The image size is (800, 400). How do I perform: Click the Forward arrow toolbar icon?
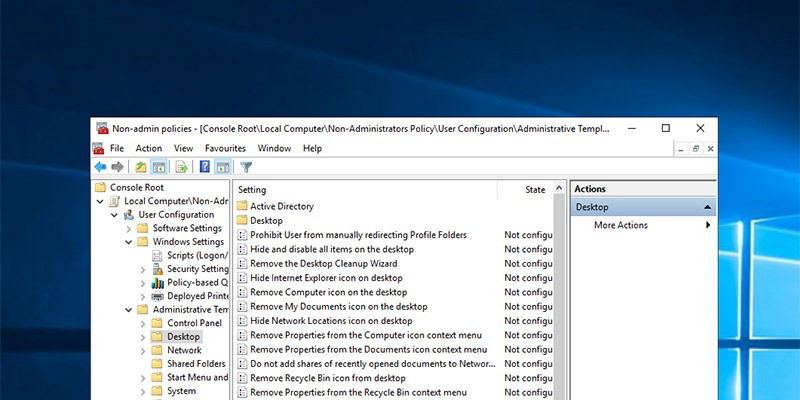click(x=117, y=167)
